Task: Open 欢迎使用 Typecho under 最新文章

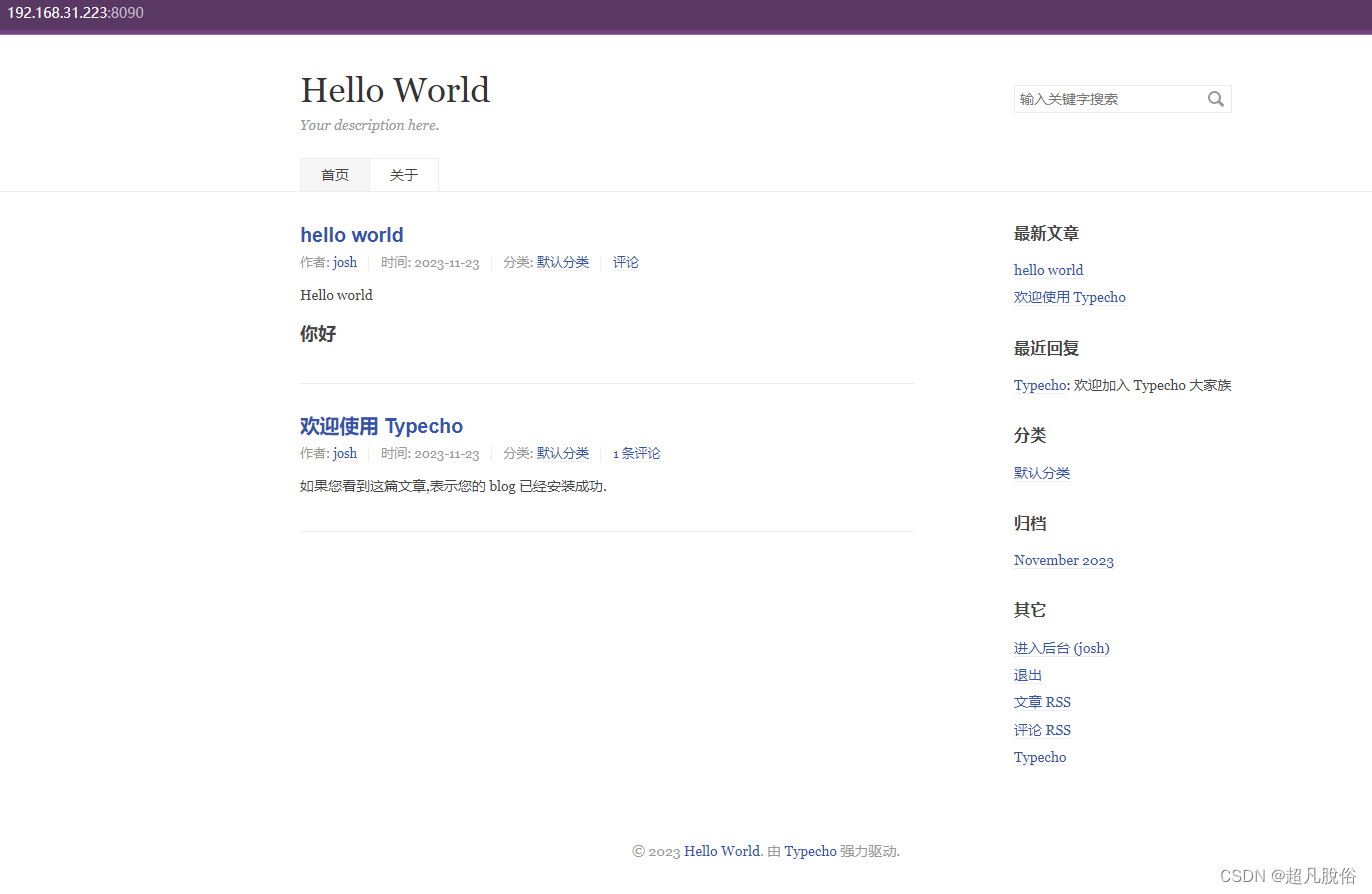Action: pos(1069,297)
